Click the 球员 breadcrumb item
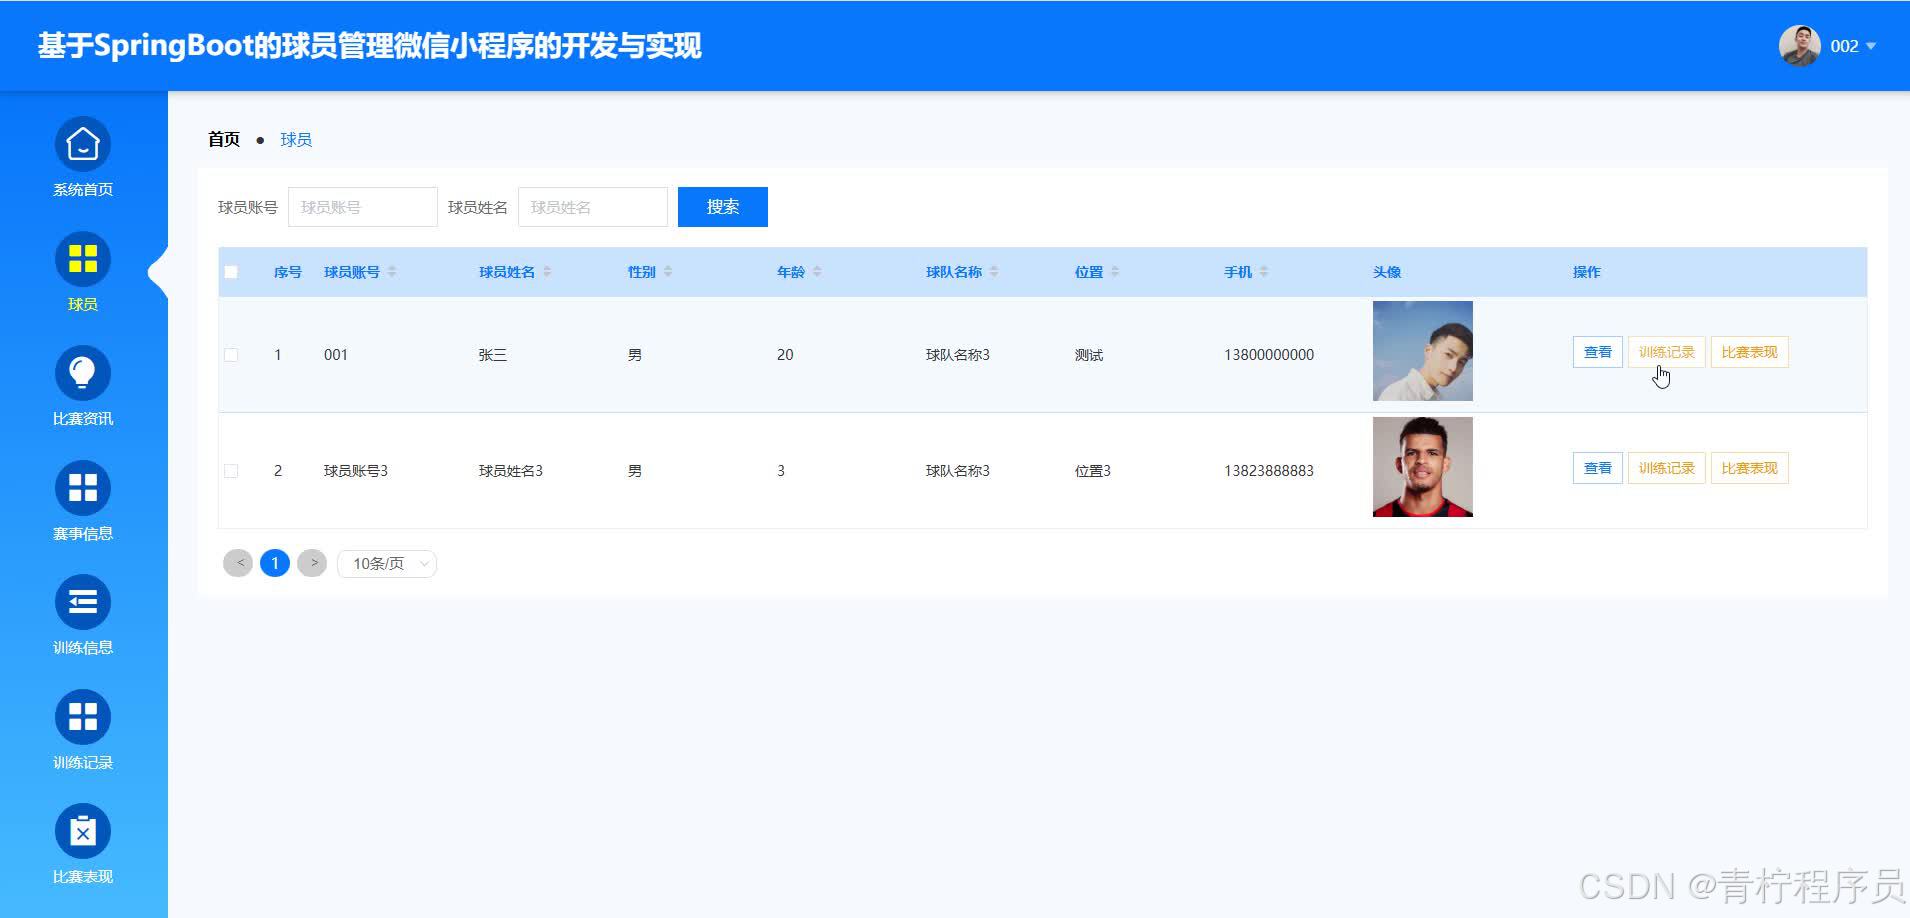The image size is (1910, 918). click(296, 140)
